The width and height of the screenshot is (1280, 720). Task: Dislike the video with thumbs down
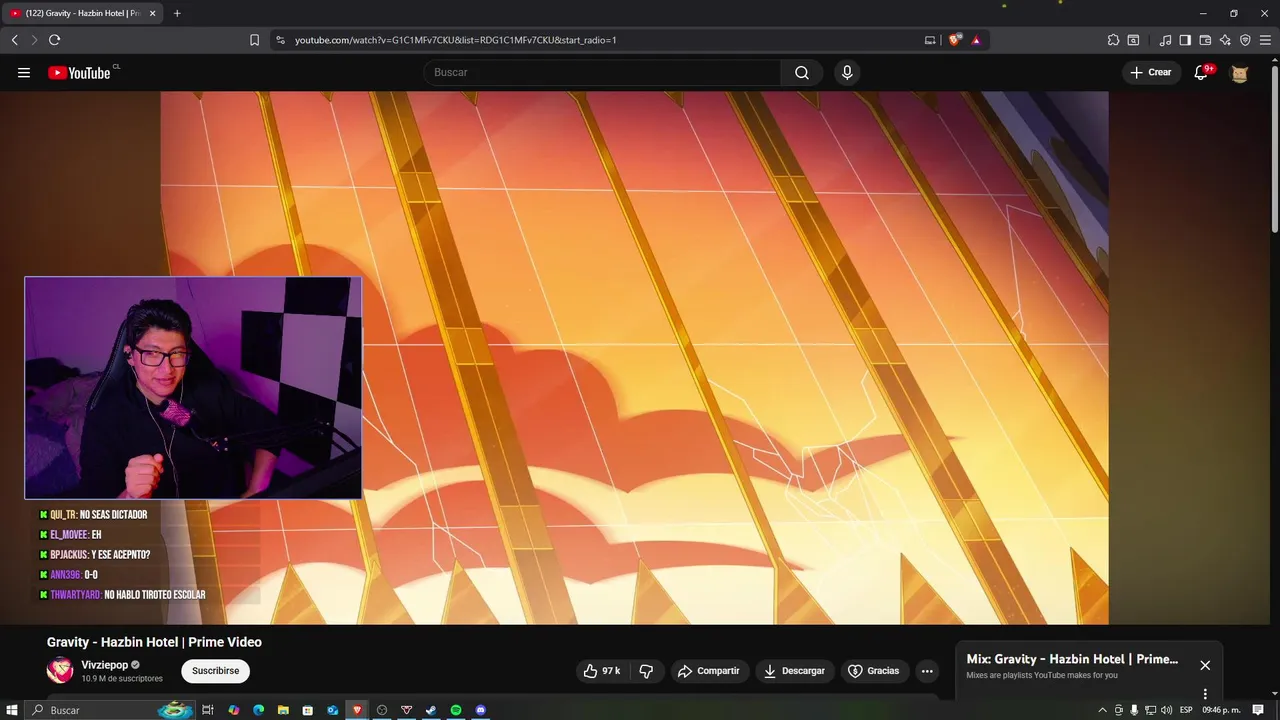[646, 671]
